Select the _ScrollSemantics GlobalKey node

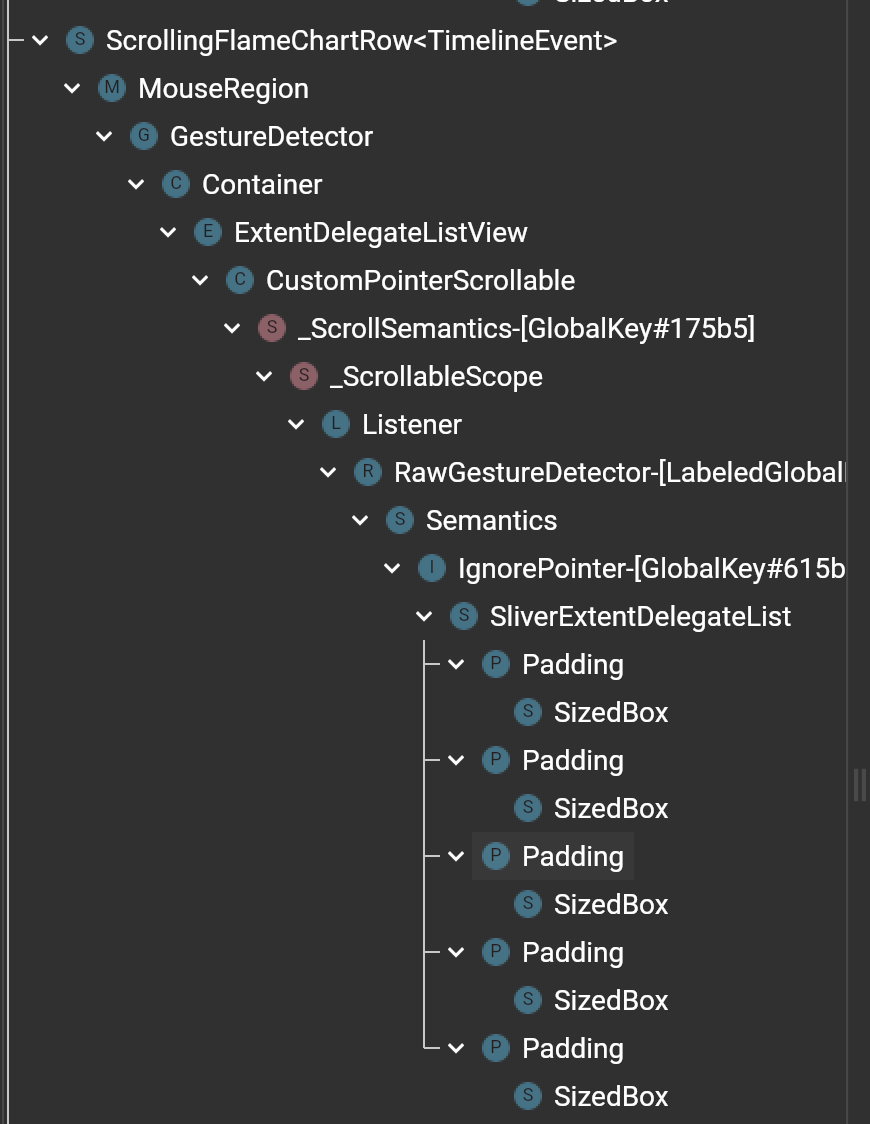coord(526,328)
